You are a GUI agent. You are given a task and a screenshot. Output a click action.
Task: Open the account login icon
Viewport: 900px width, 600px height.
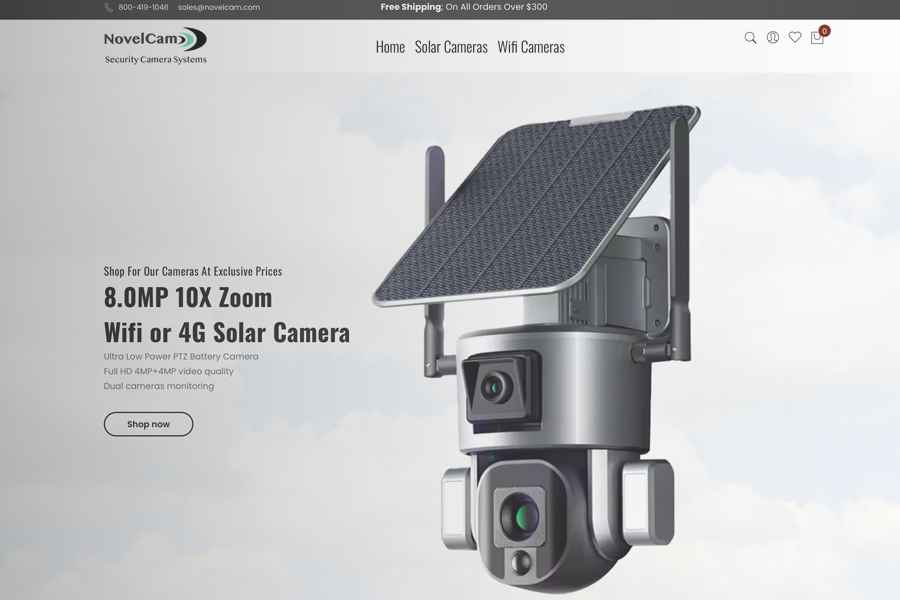[773, 38]
